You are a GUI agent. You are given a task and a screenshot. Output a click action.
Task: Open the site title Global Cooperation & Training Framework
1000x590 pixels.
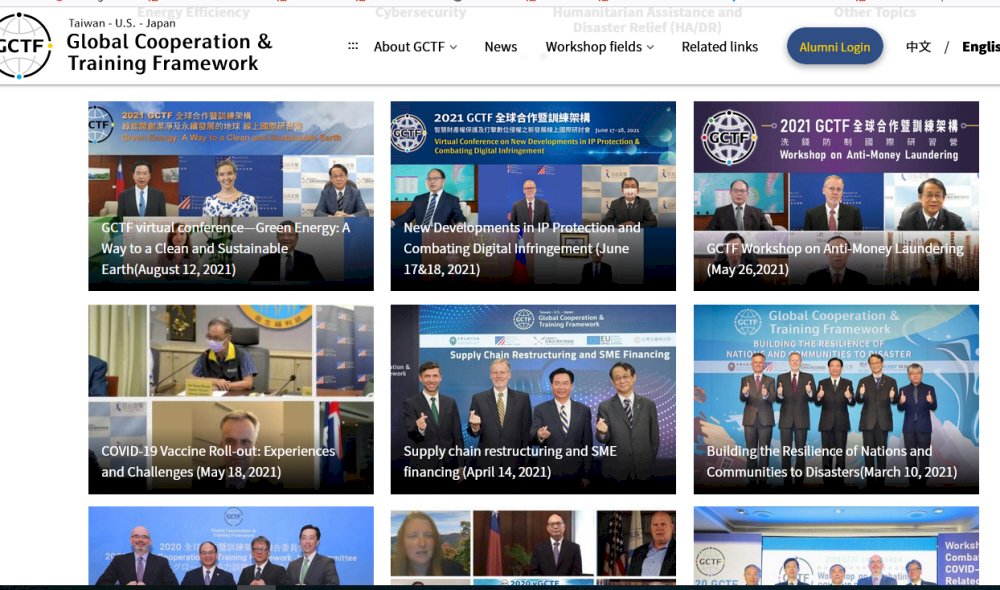[169, 52]
